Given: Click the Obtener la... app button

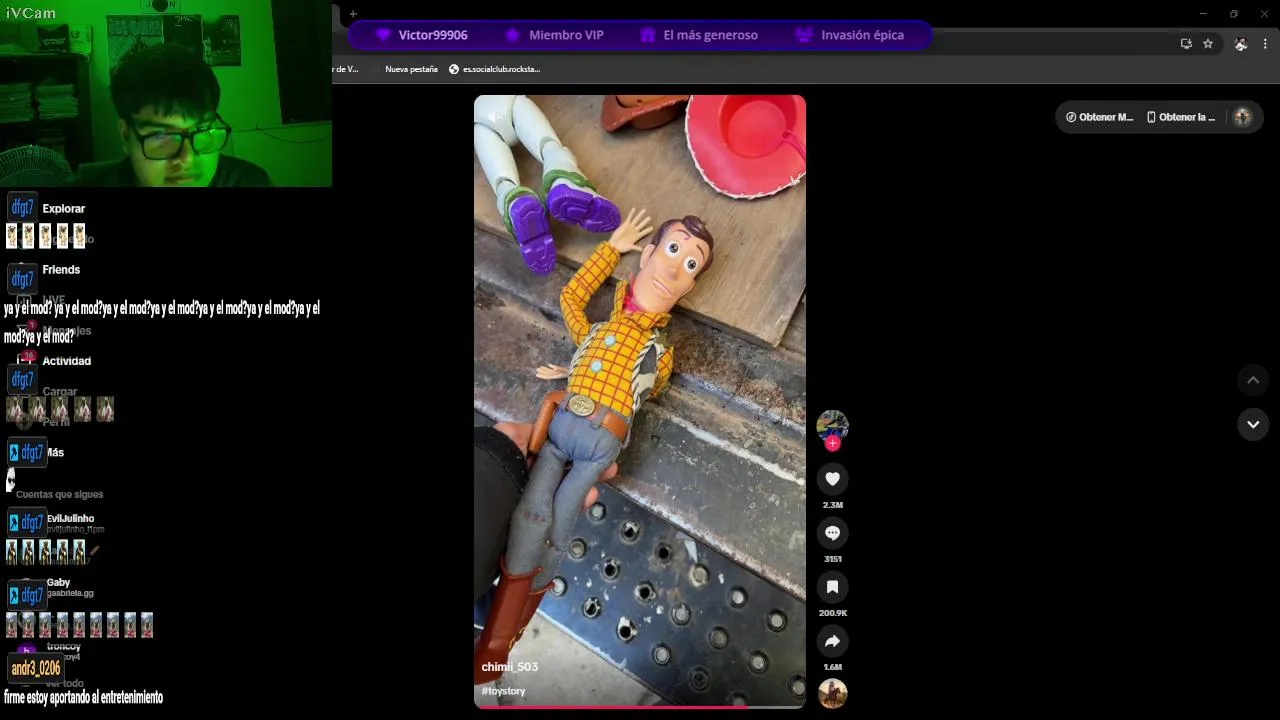Looking at the screenshot, I should pyautogui.click(x=1181, y=117).
